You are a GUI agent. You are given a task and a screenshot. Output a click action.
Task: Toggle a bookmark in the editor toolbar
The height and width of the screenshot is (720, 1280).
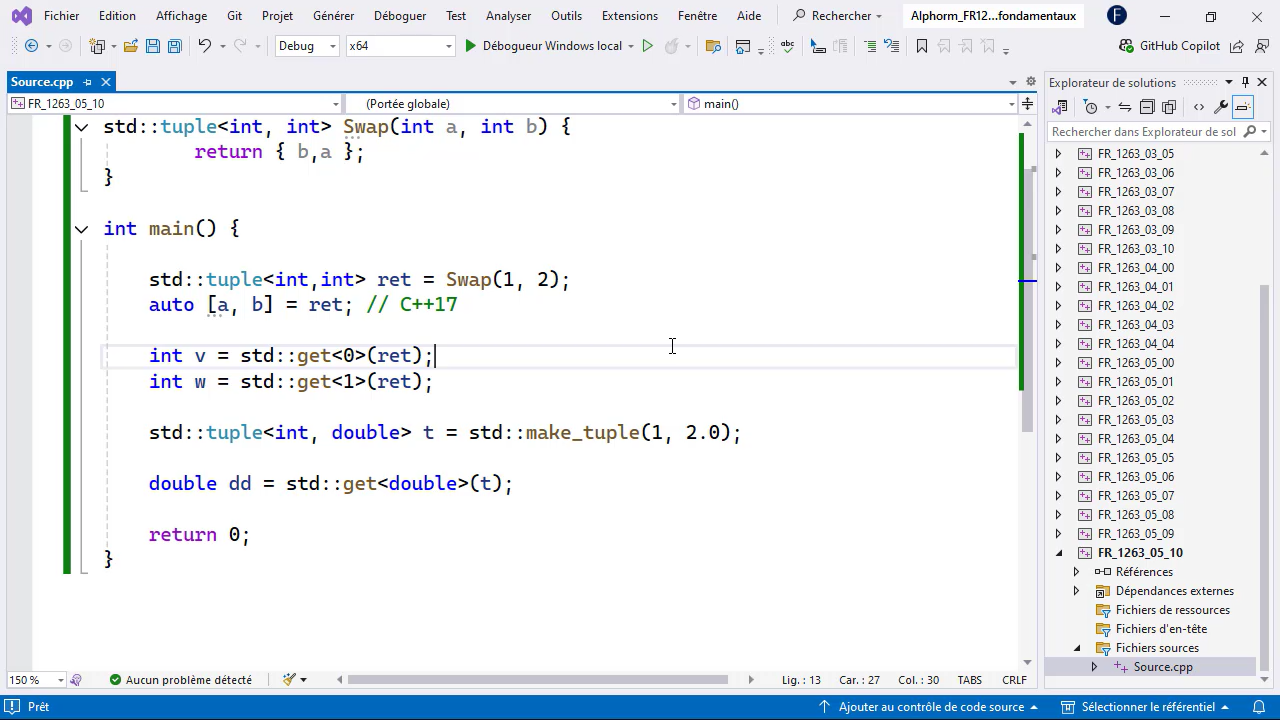tap(921, 46)
